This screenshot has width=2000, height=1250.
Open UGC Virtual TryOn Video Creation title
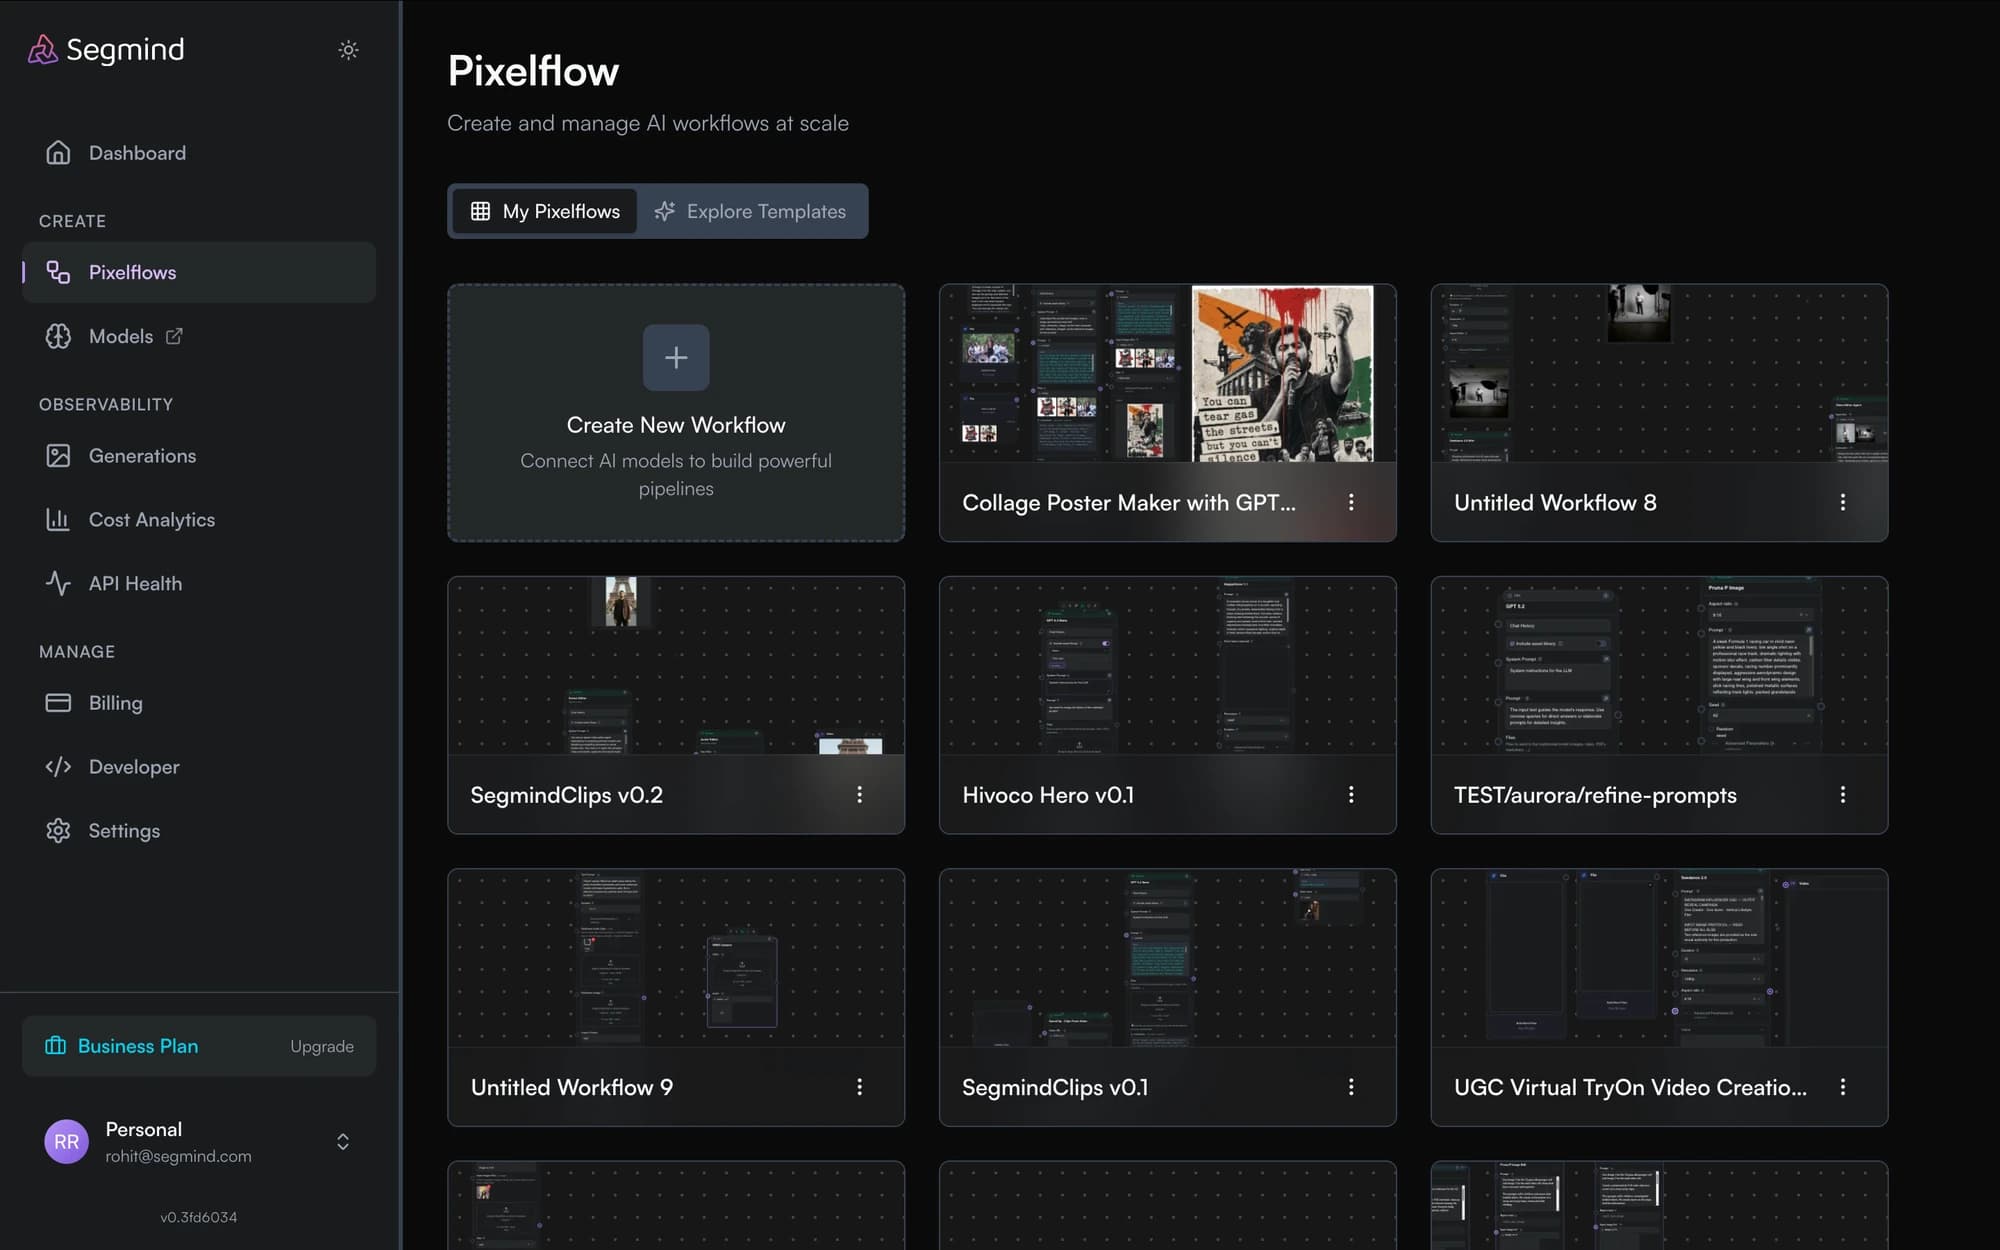pos(1630,1087)
